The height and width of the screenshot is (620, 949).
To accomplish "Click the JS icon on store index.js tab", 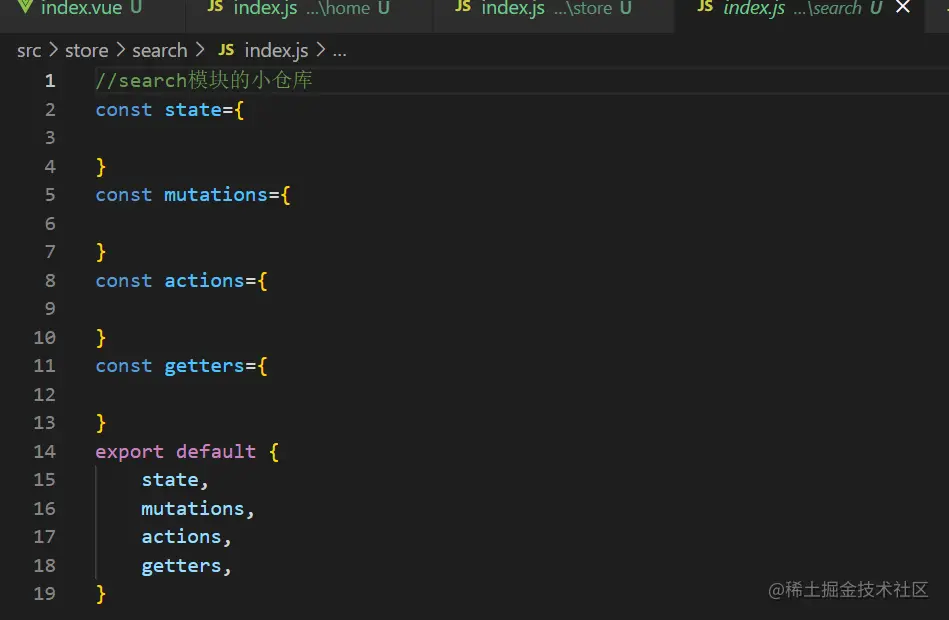I will click(463, 7).
